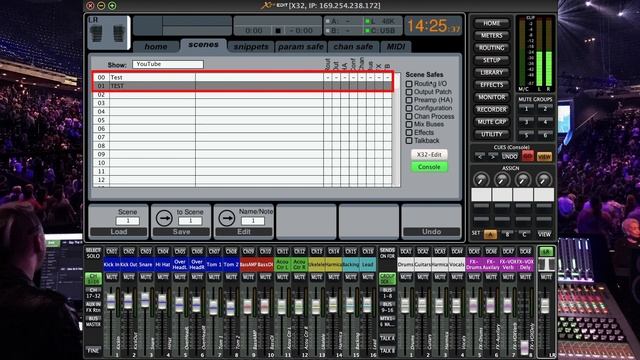
Task: Open the LIBRARY view
Action: click(491, 73)
